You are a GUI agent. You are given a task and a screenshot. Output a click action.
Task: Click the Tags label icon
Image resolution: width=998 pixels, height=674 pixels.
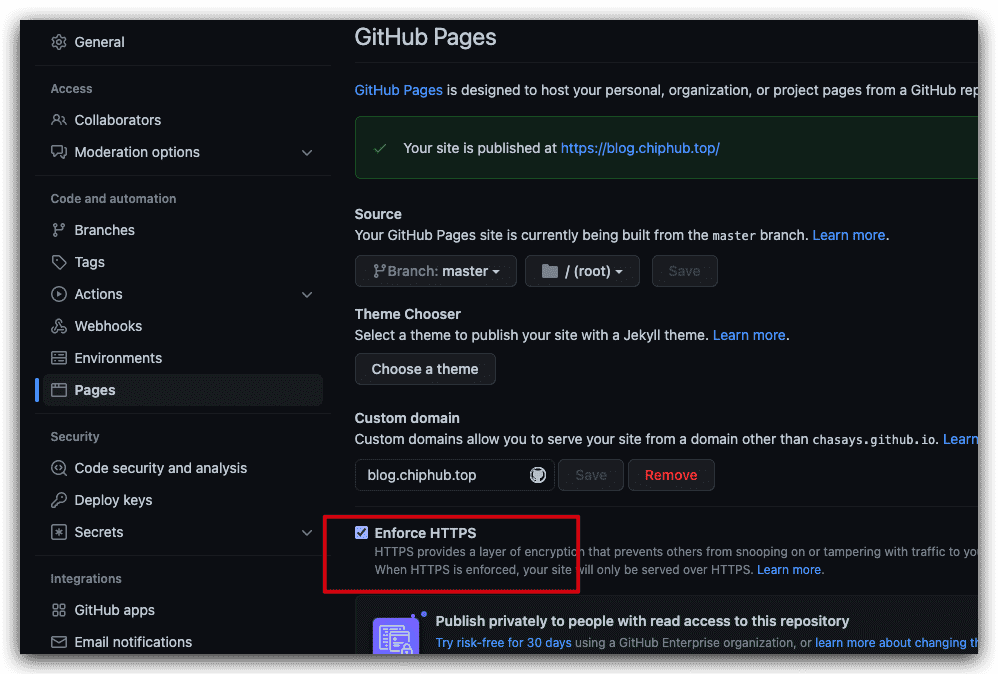(x=59, y=262)
